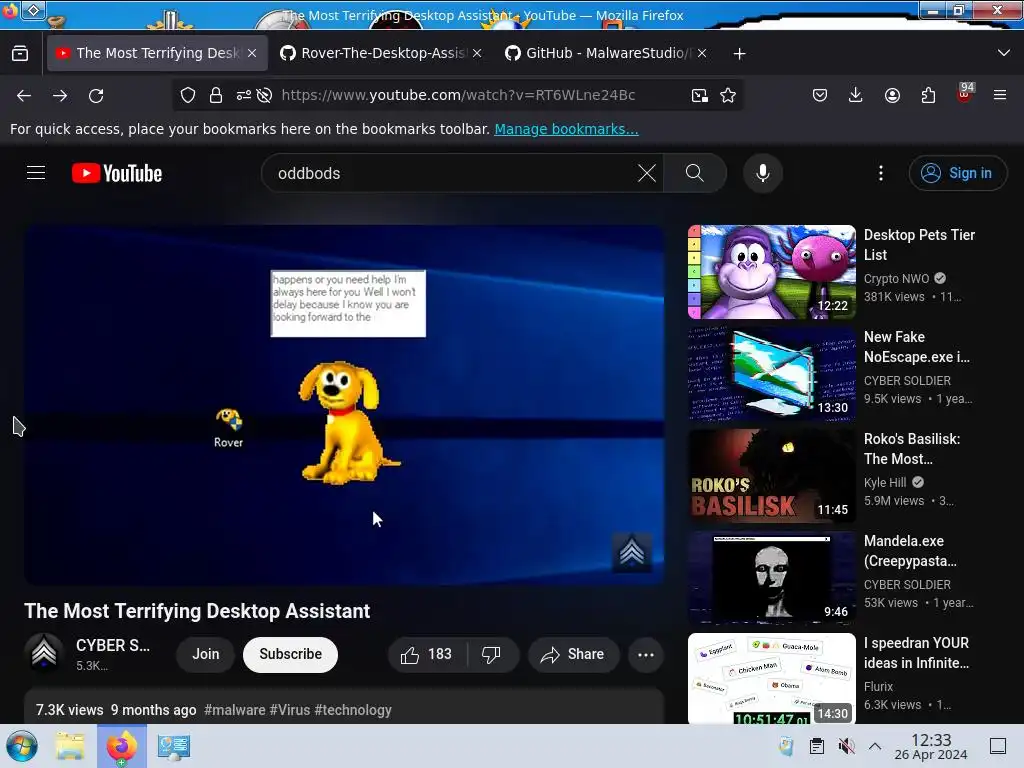Close the Rover-The-Desktop-Assistant tab
The image size is (1024, 768).
(477, 53)
